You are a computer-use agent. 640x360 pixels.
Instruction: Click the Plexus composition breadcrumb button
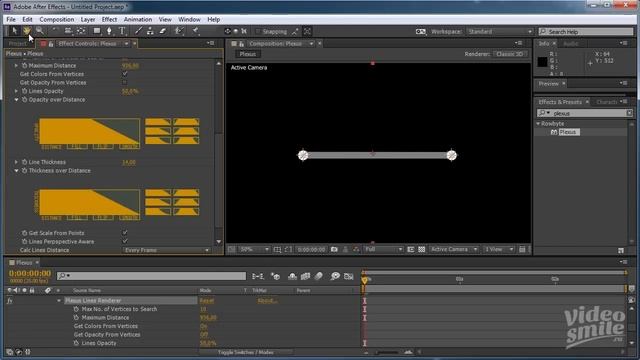click(248, 54)
